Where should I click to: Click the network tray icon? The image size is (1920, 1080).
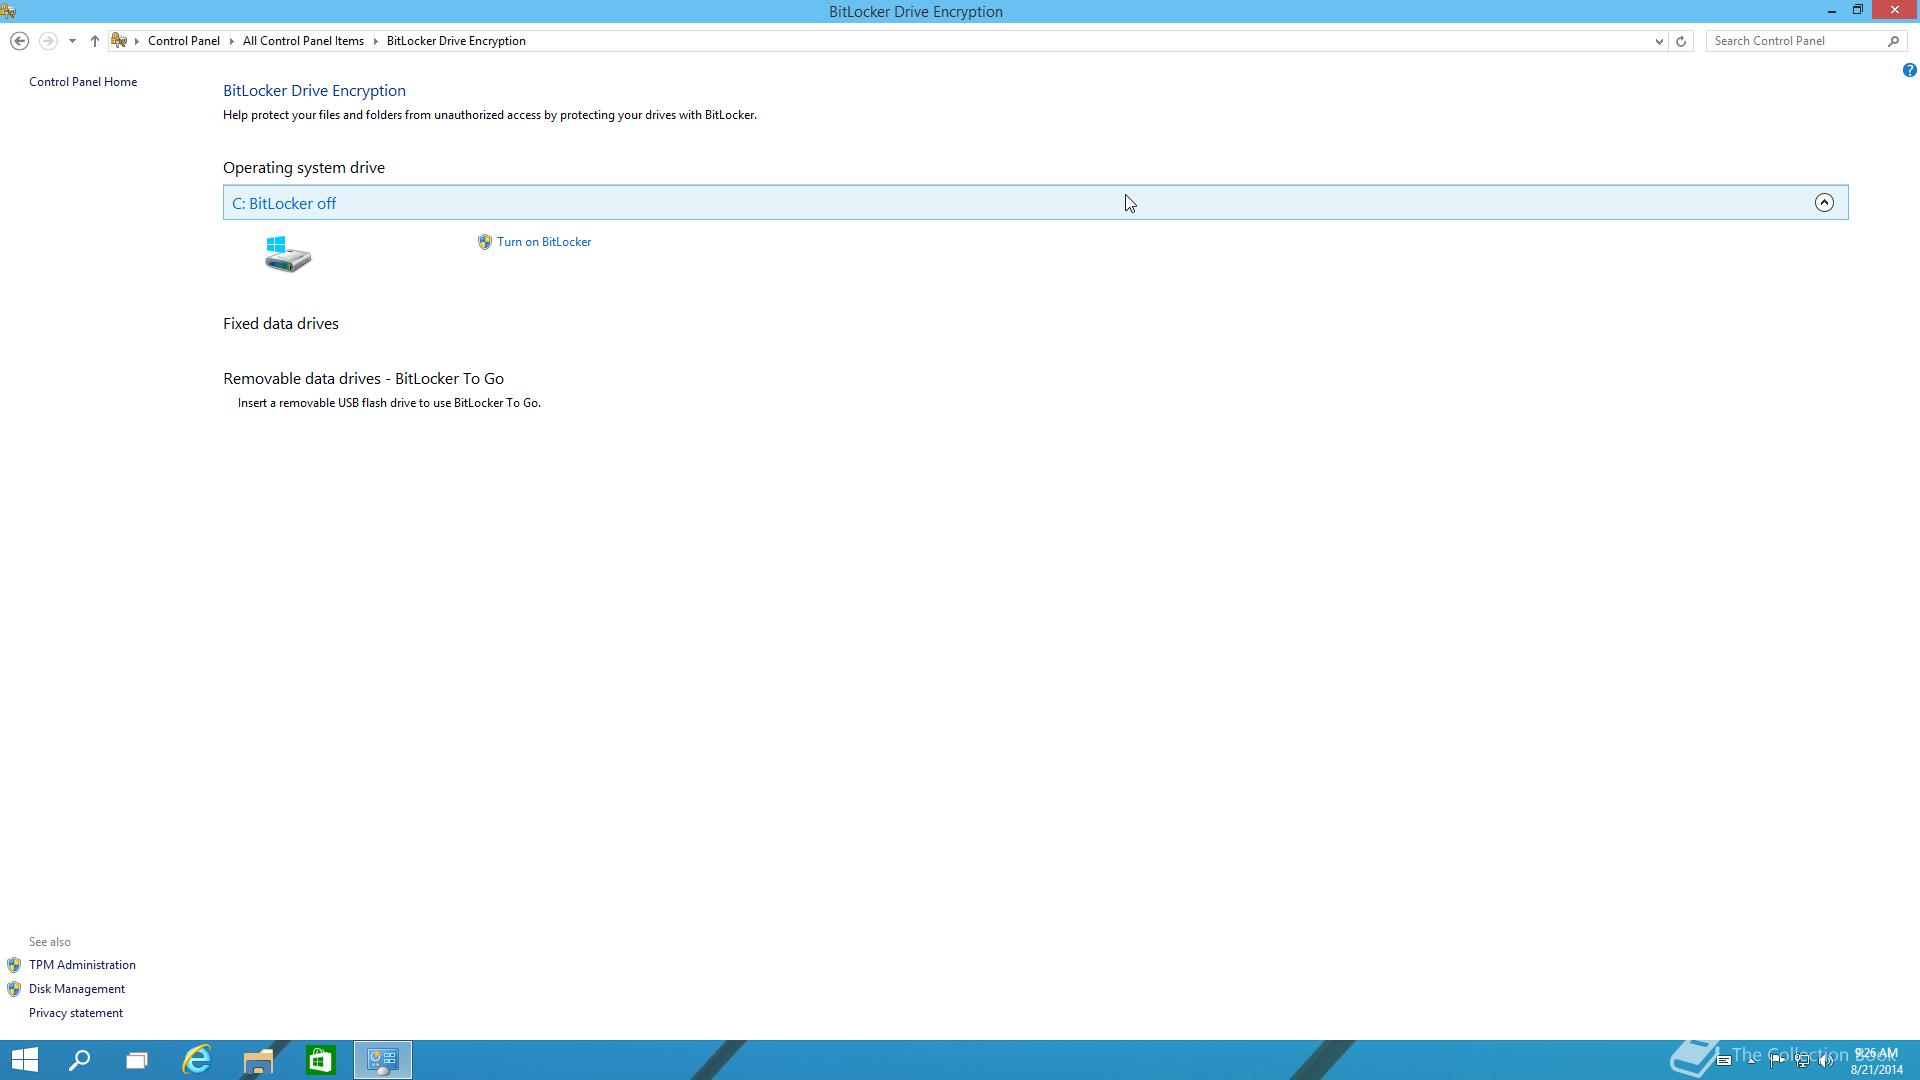[1802, 1061]
